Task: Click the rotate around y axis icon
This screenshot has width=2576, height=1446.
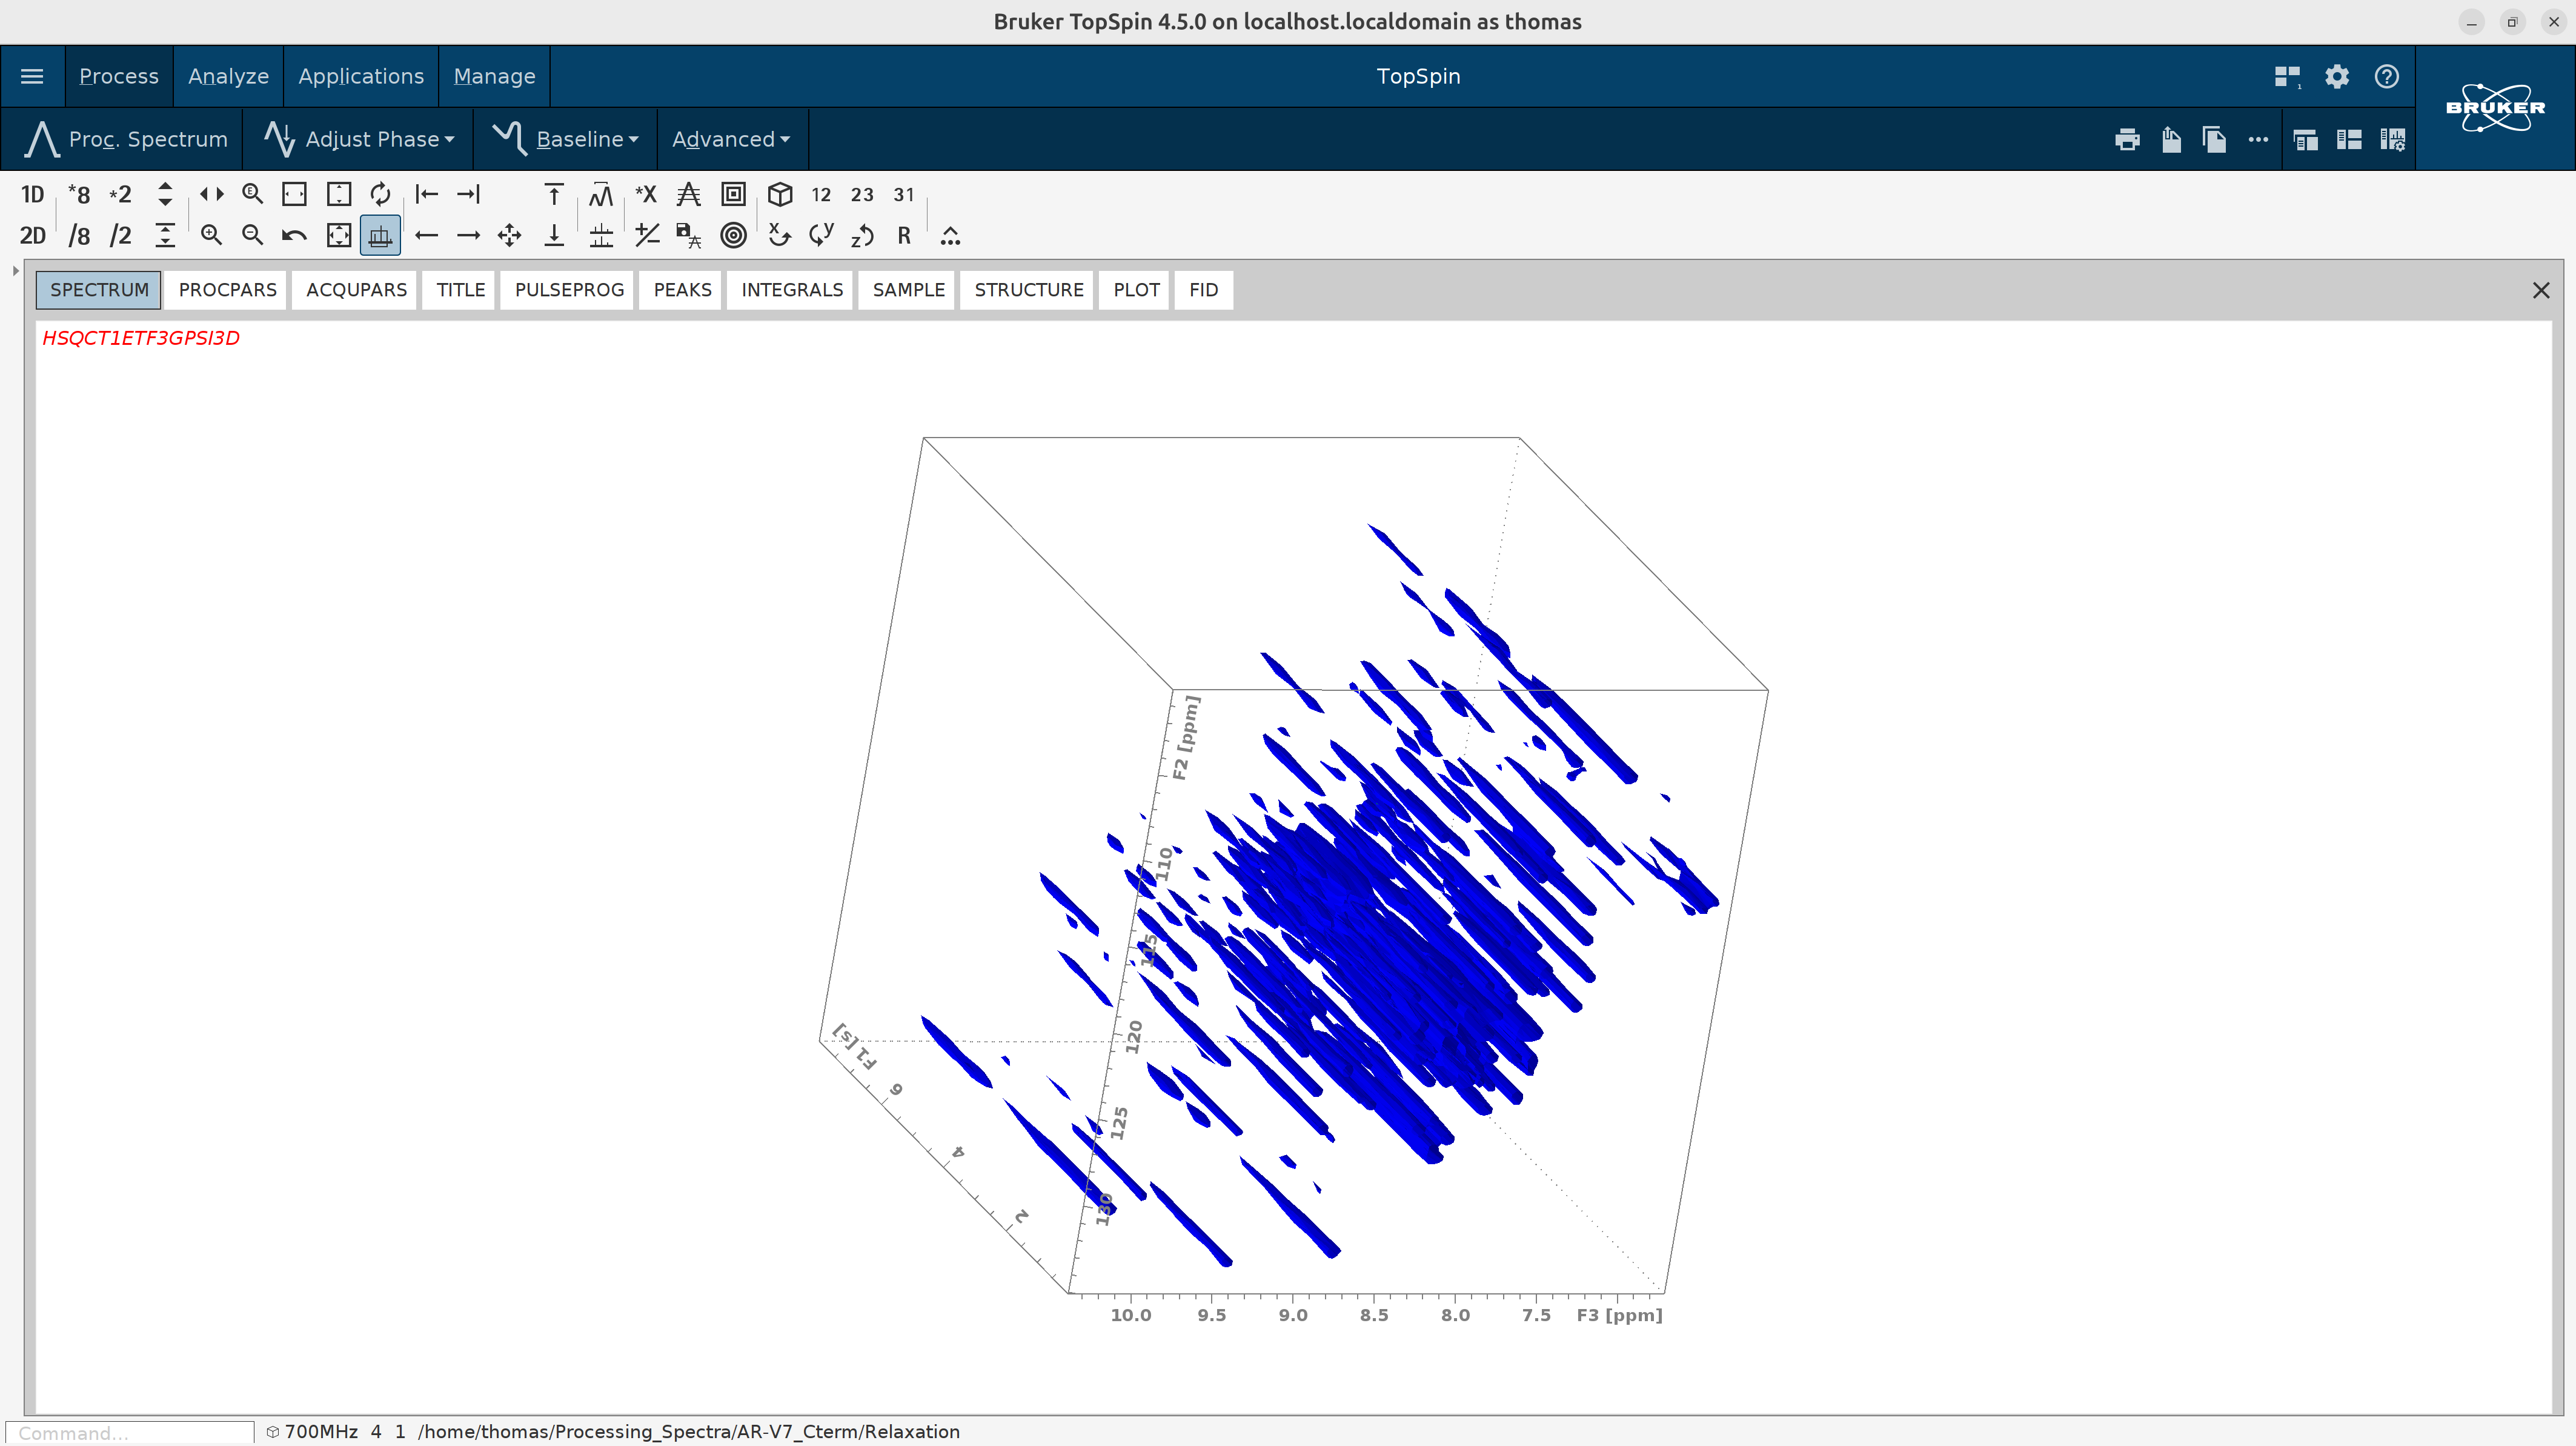Action: click(821, 235)
